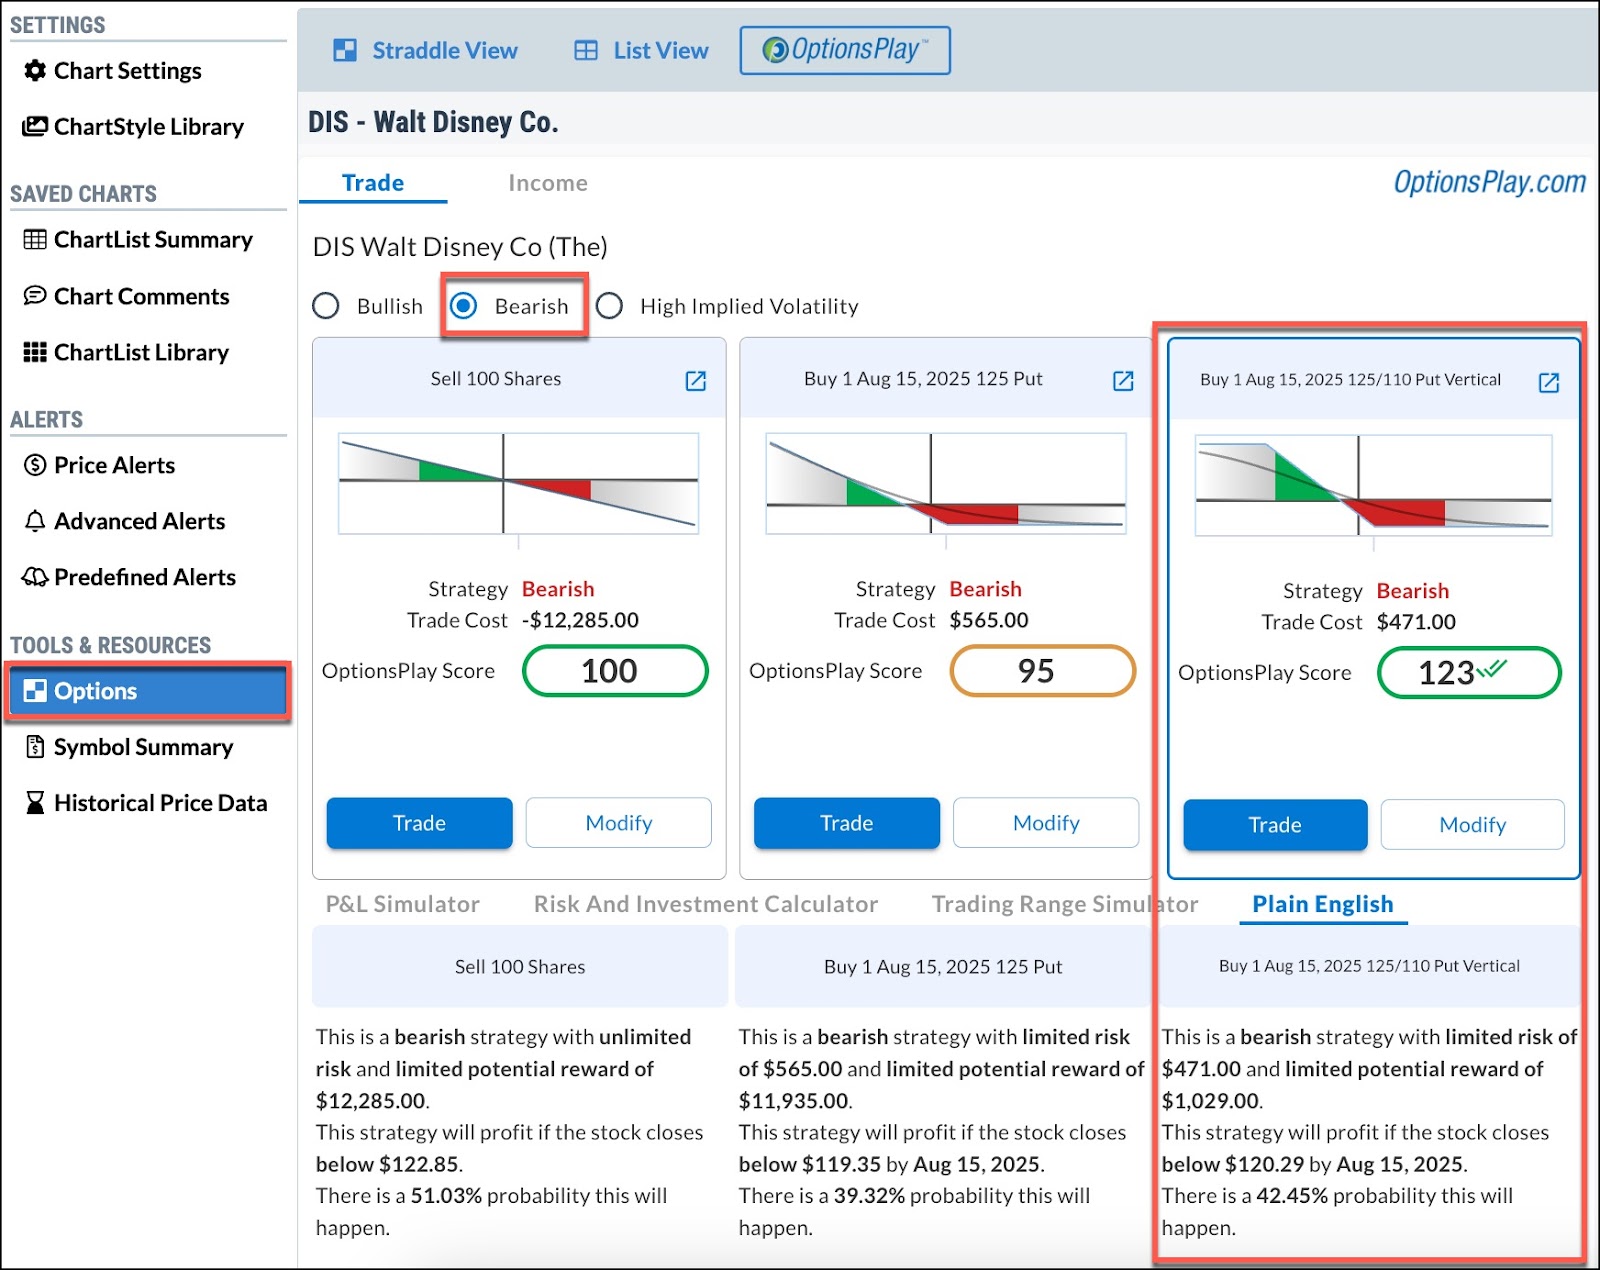The width and height of the screenshot is (1600, 1270).
Task: Click Modify for Sell 100 Shares
Action: click(619, 823)
